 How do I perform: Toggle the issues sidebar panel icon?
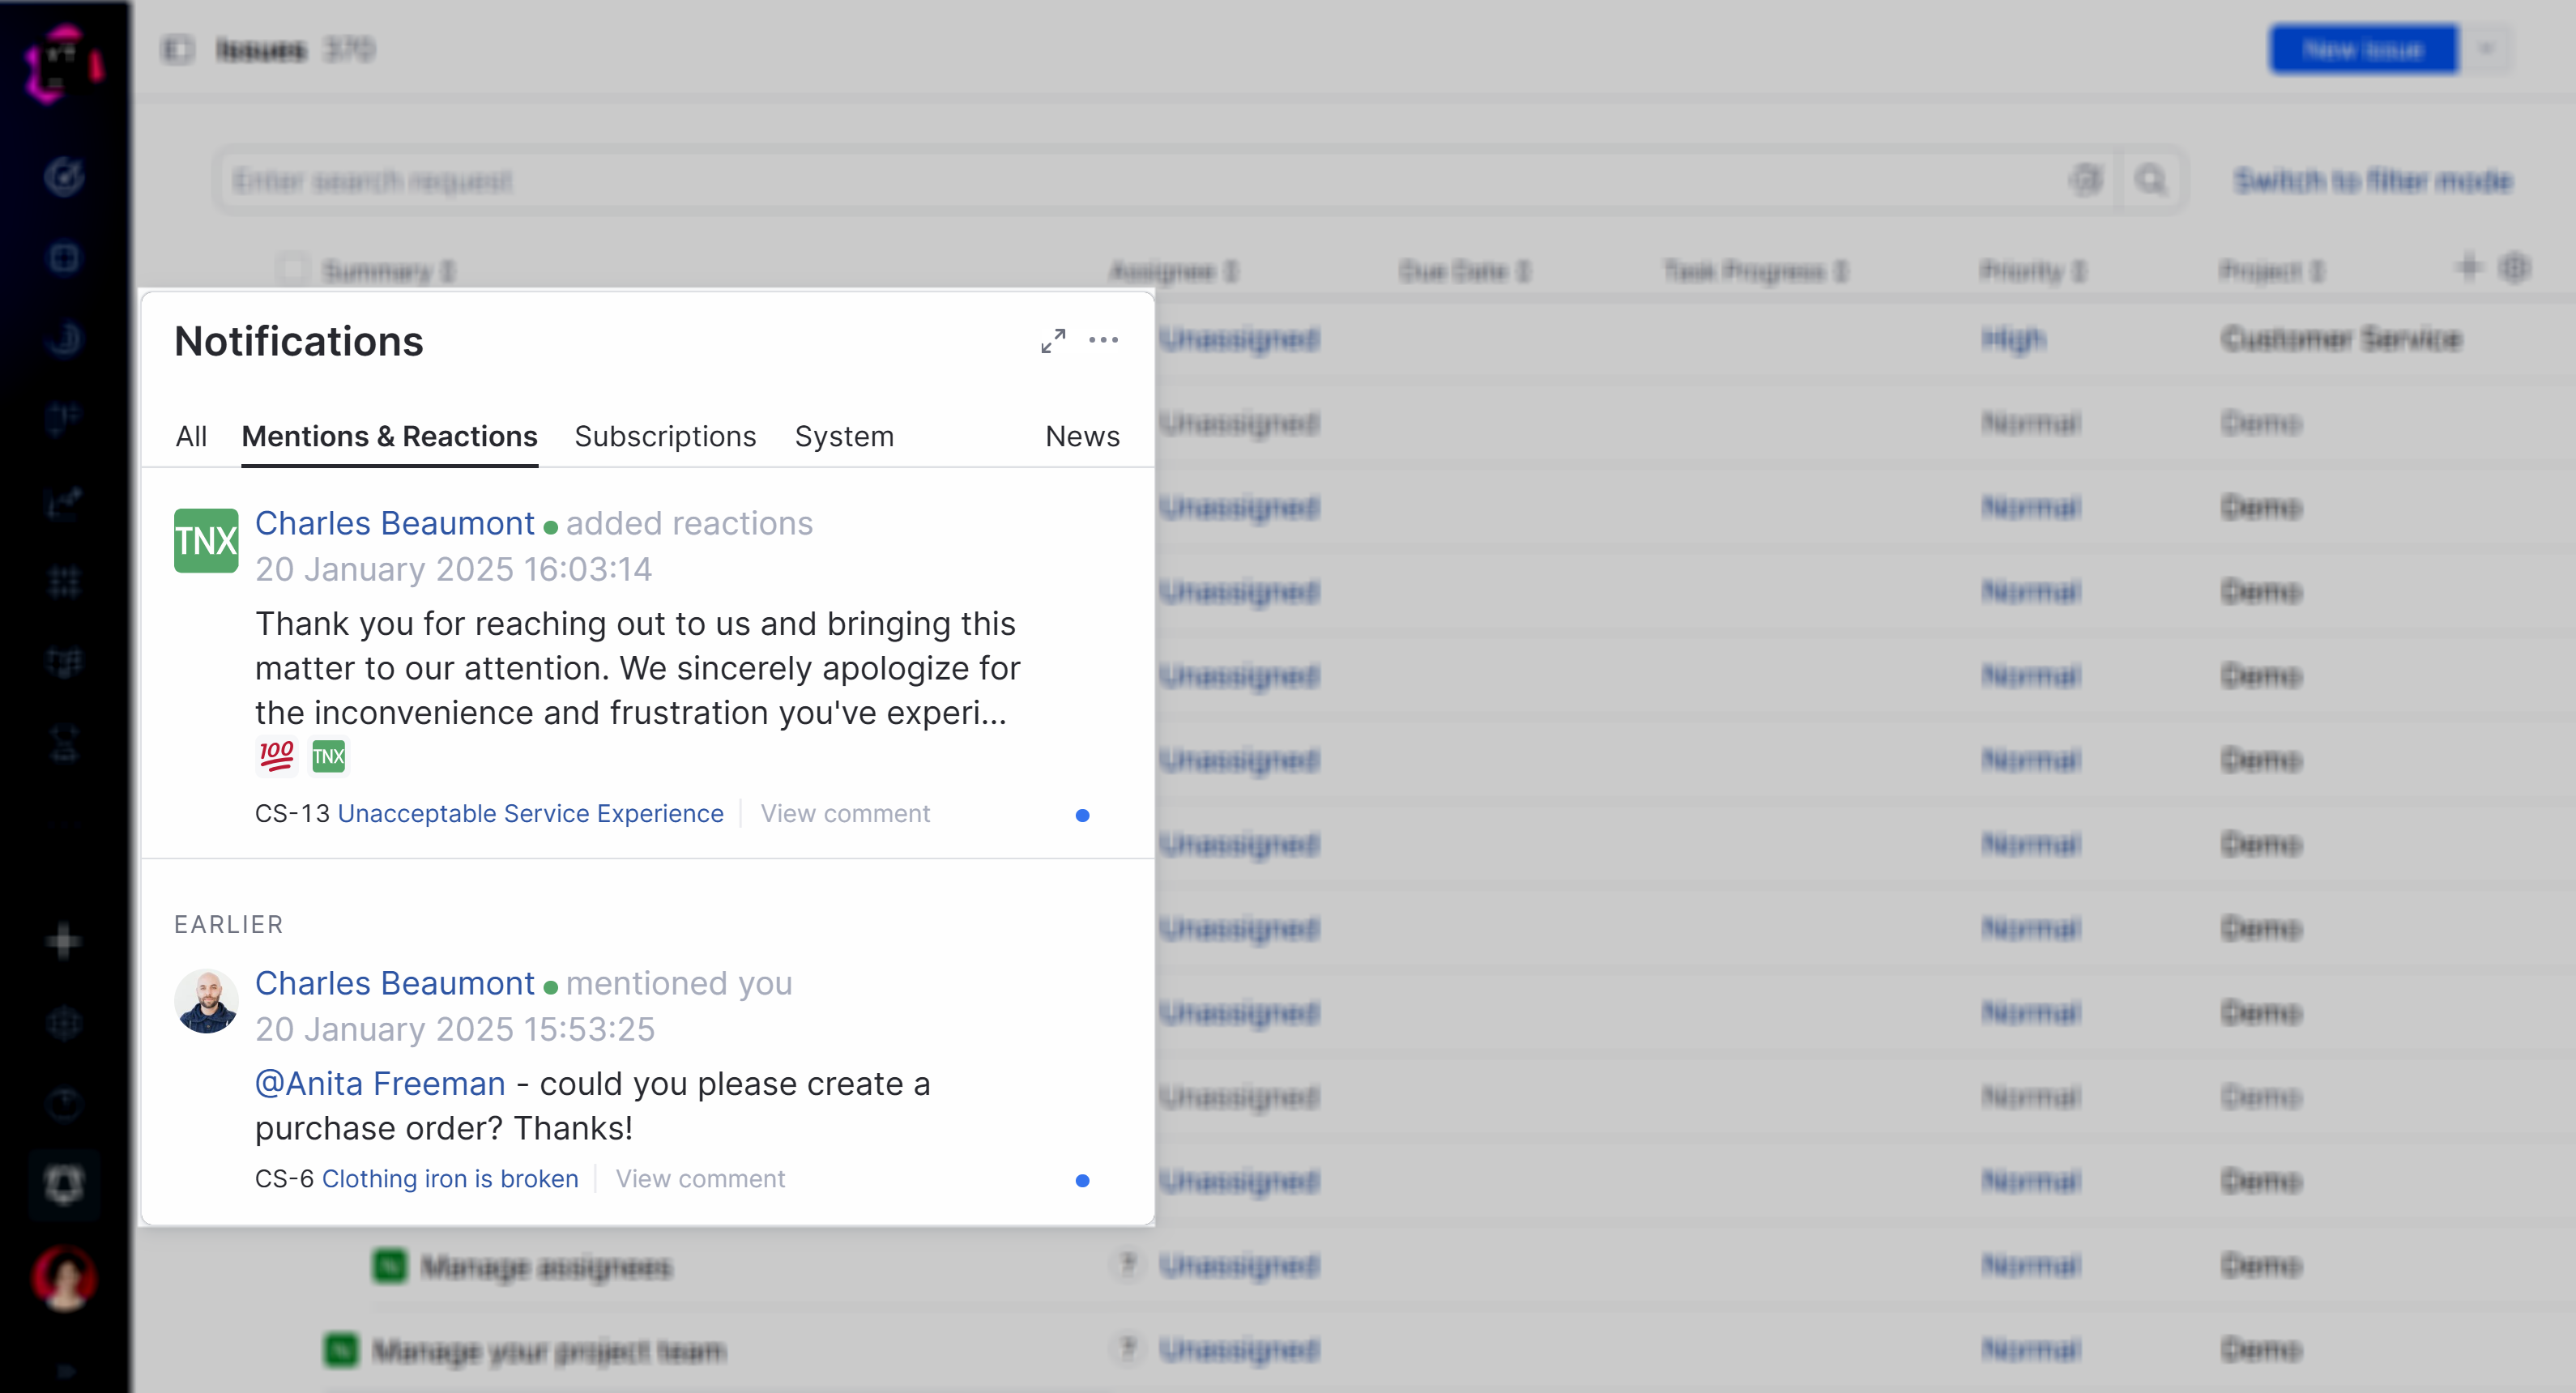click(178, 49)
